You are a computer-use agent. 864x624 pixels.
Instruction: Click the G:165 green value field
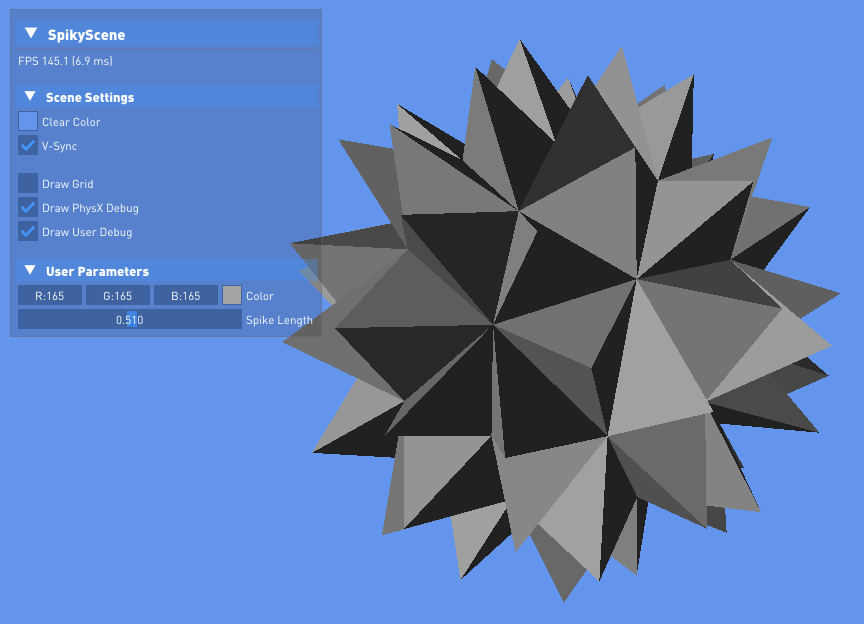point(118,296)
